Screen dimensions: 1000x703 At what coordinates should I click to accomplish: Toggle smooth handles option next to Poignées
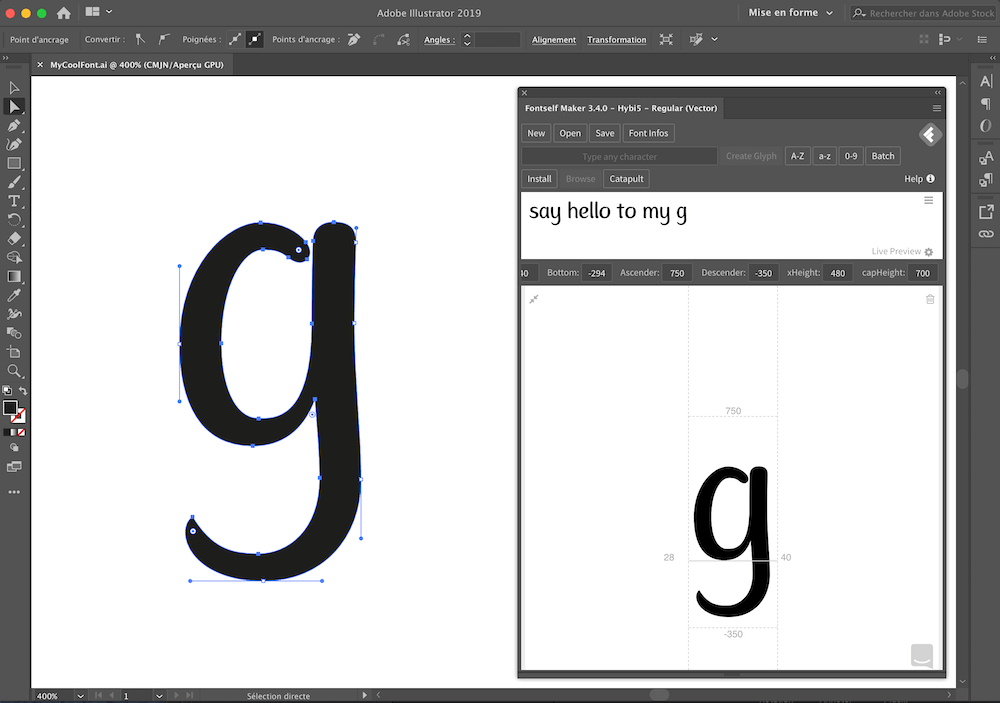[252, 39]
